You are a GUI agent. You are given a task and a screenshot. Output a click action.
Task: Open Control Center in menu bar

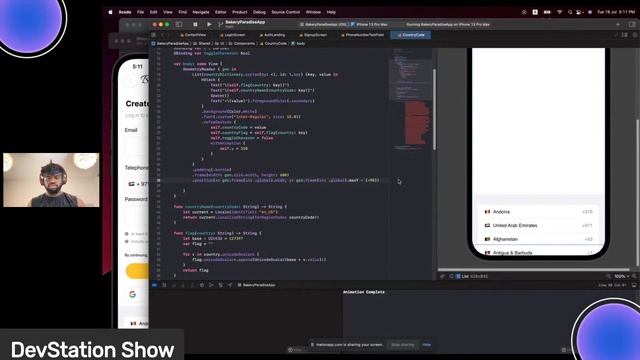coord(579,12)
